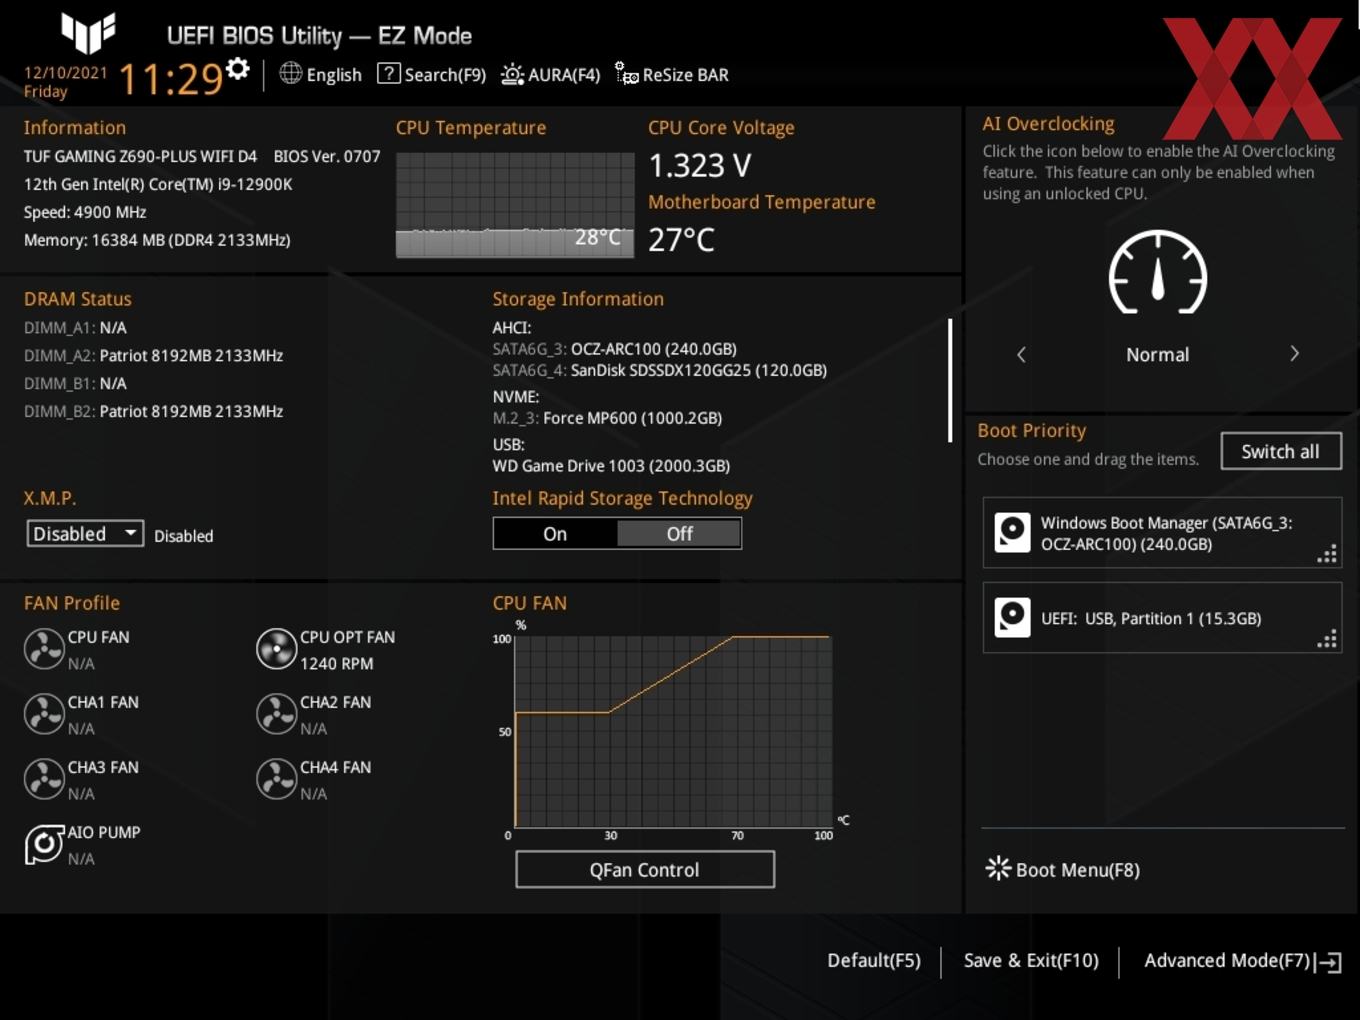The image size is (1360, 1020).
Task: Click DIMM_B2 Patriot 8192MB entry
Action: point(153,411)
